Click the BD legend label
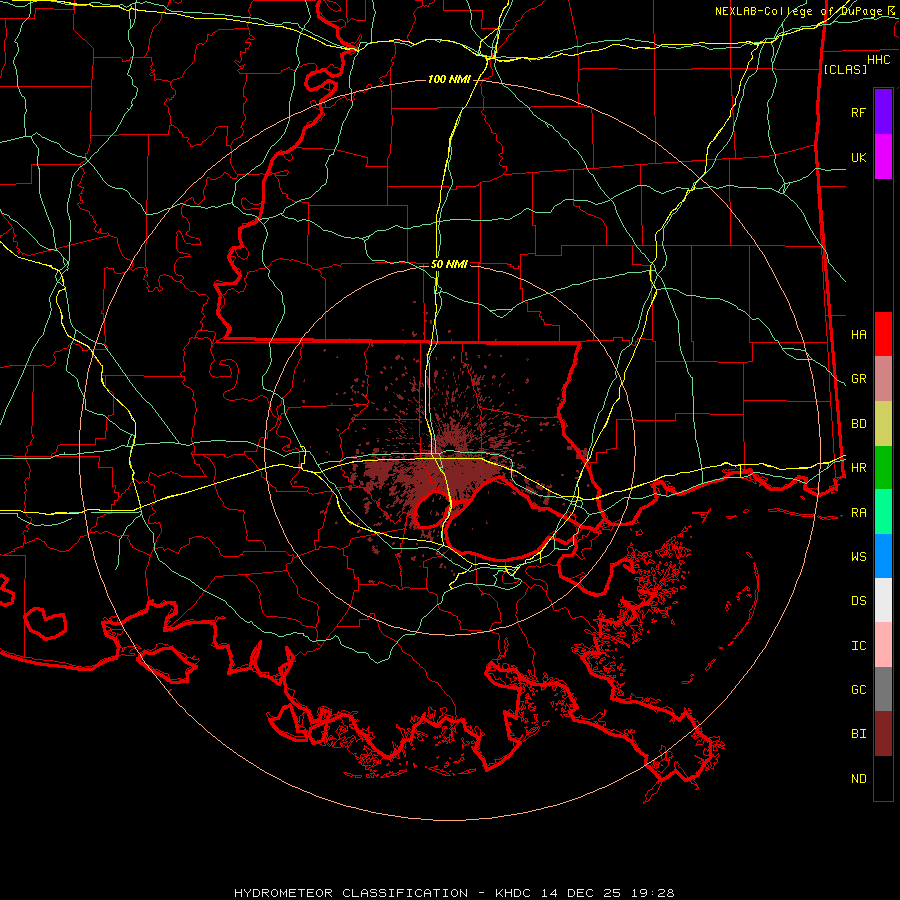 click(858, 424)
